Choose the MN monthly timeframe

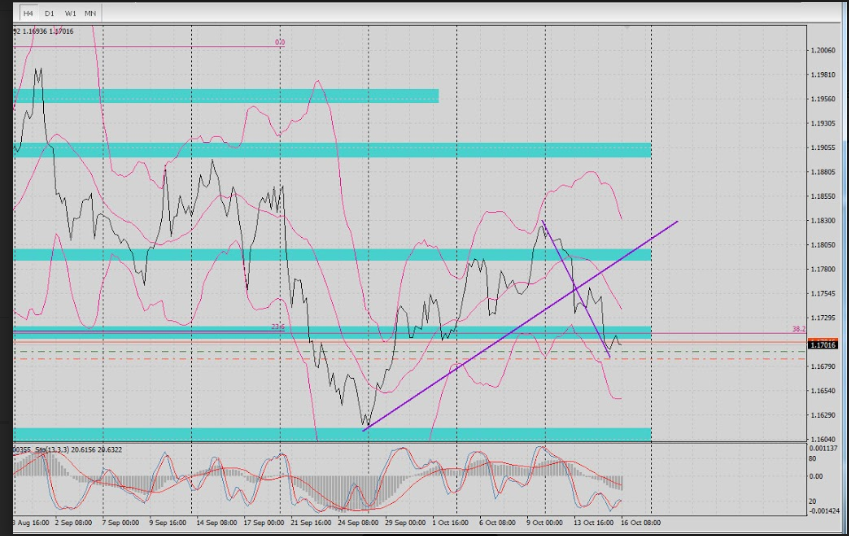click(91, 13)
